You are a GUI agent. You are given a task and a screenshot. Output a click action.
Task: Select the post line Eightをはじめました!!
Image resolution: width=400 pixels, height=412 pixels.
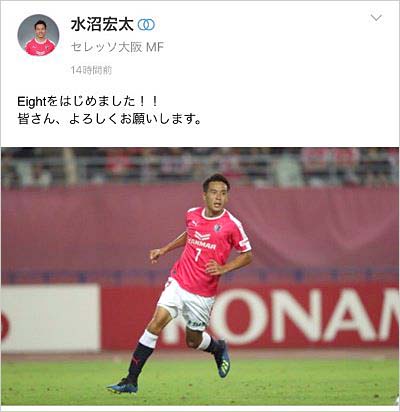[x=88, y=101]
